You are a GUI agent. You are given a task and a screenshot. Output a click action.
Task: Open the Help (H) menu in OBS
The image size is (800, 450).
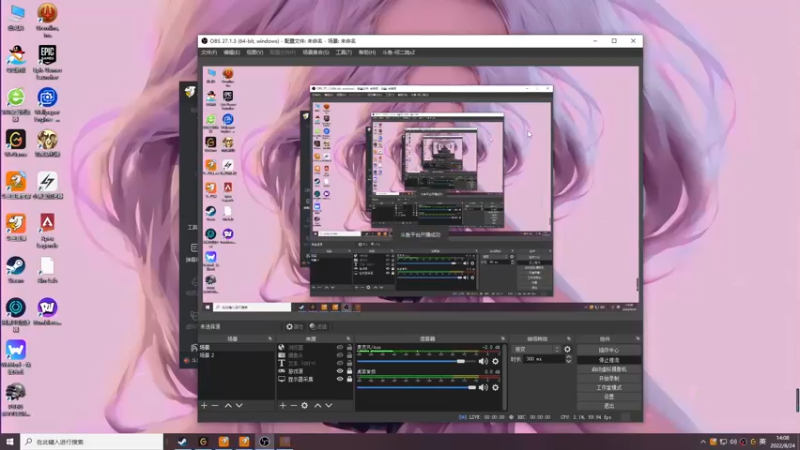pyautogui.click(x=367, y=53)
